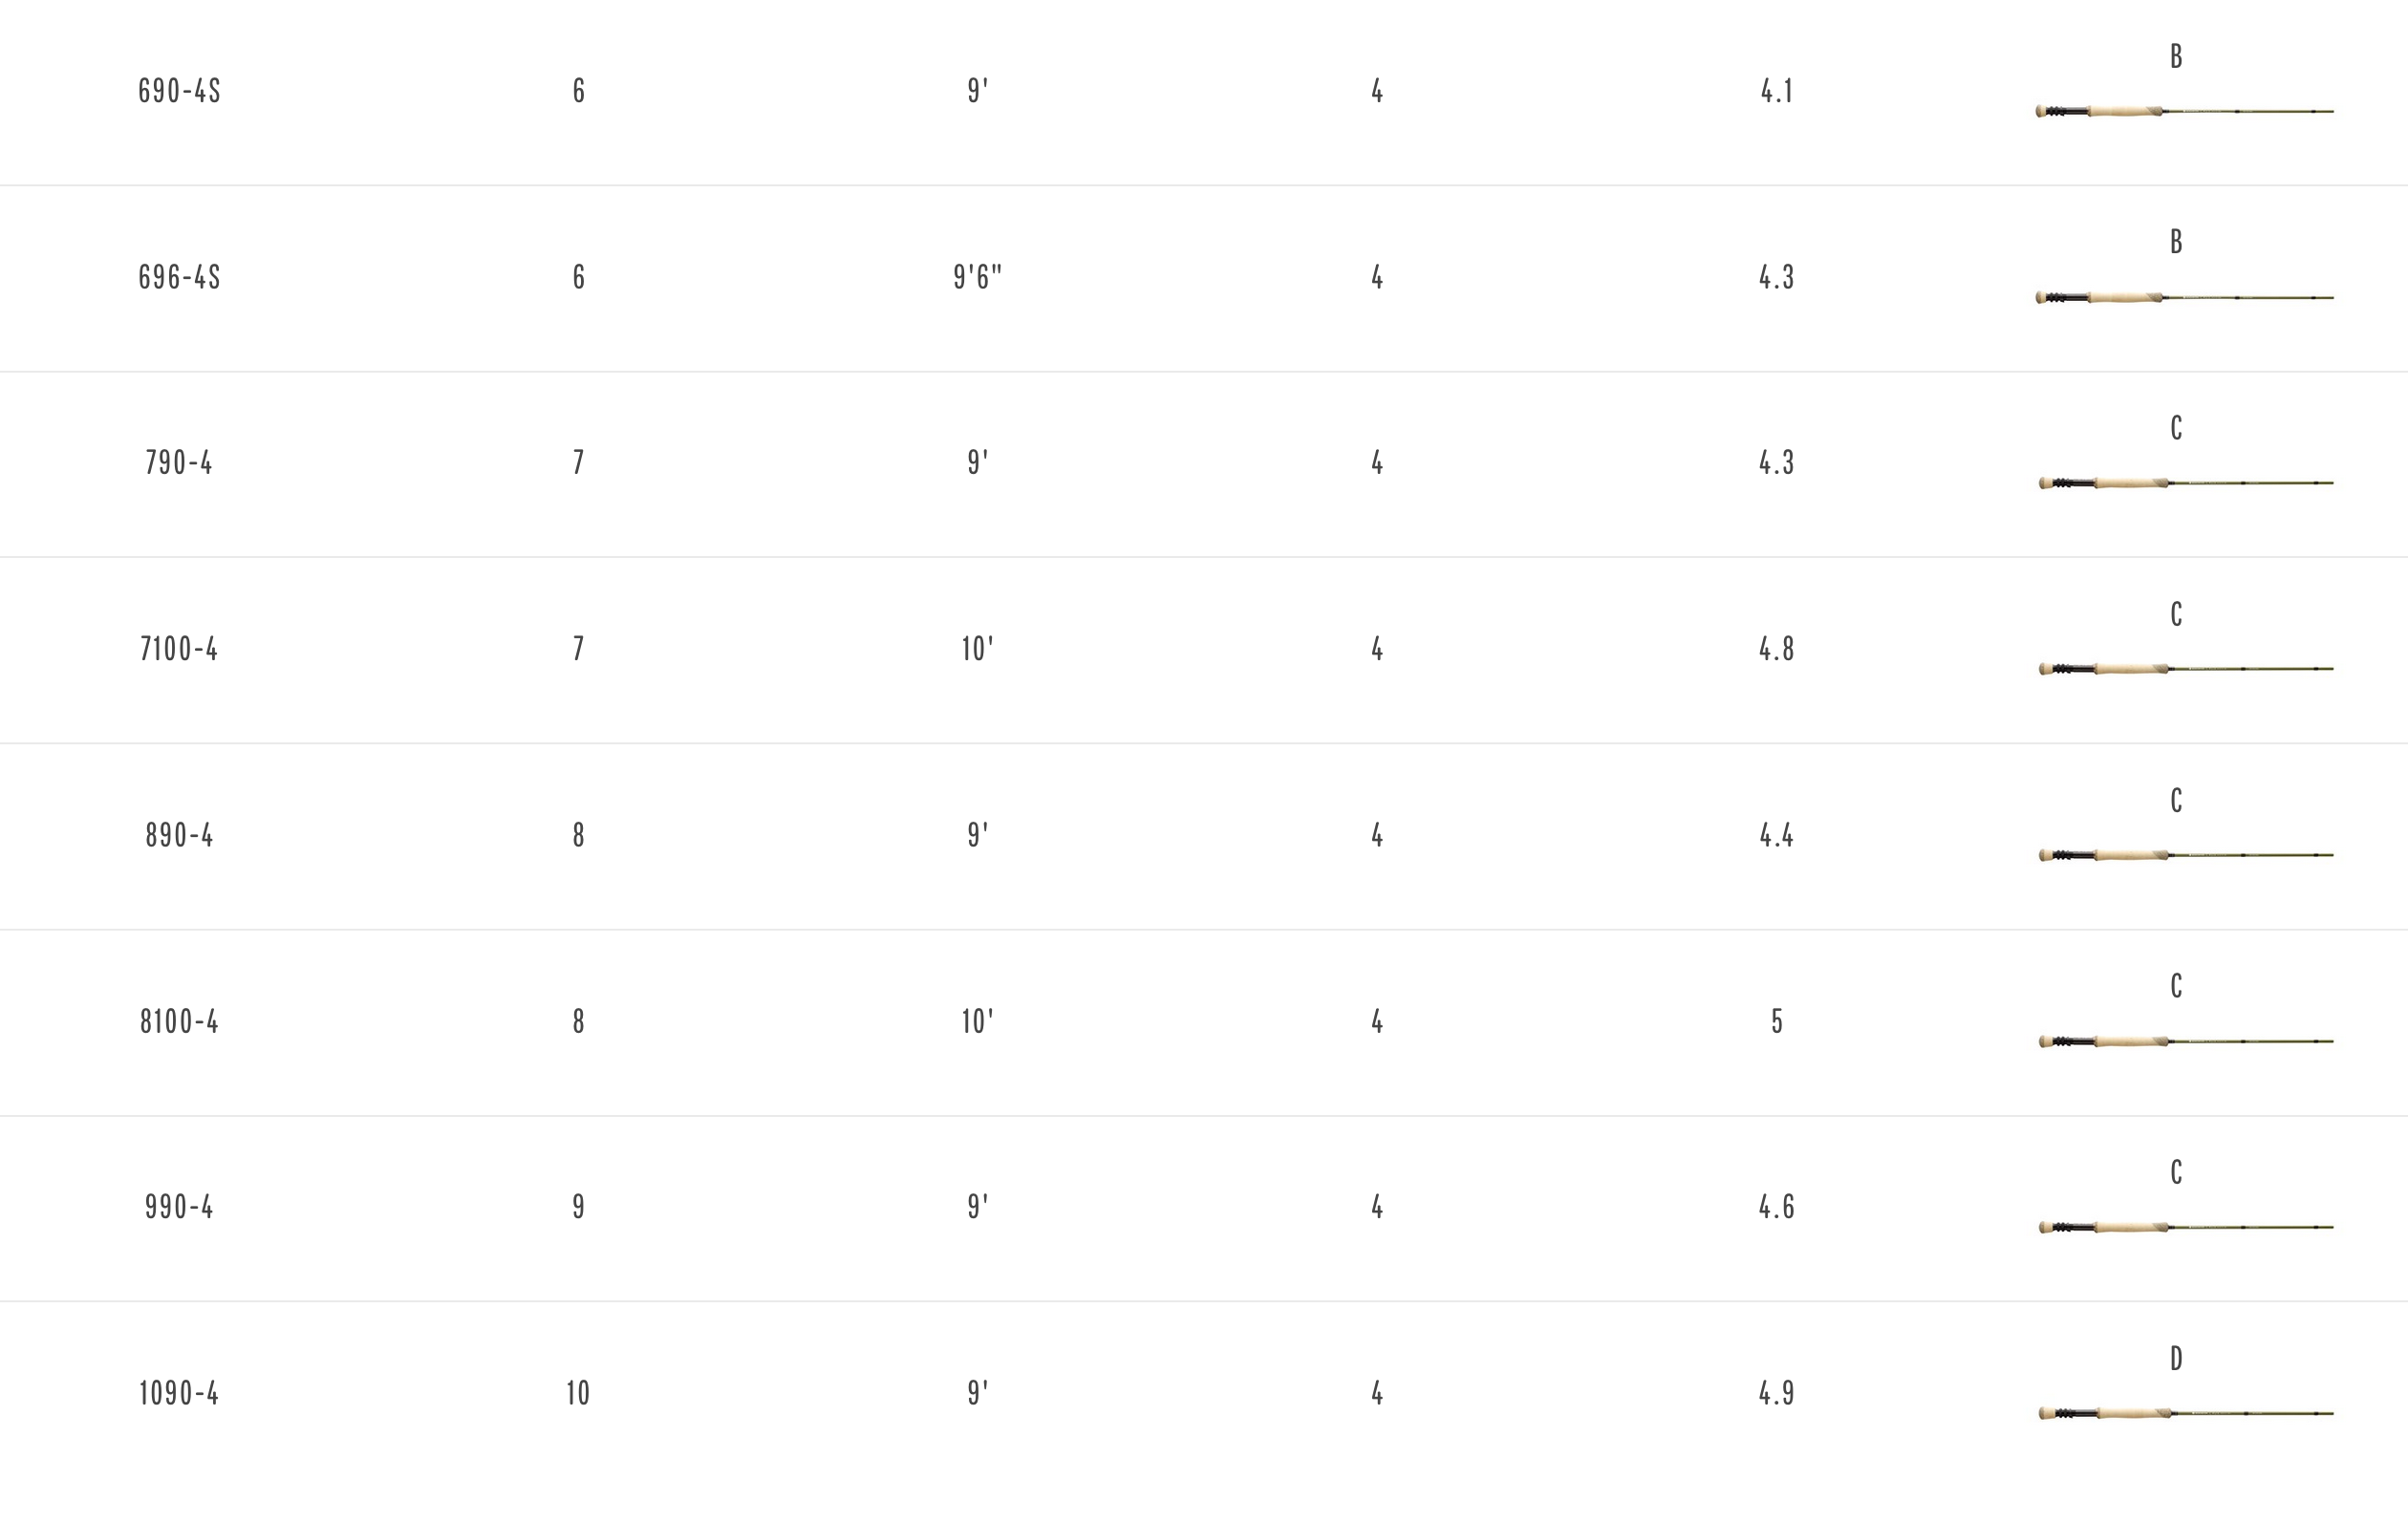The image size is (2408, 1523).
Task: Click the rod handle image for 690-4S
Action: click(x=2184, y=111)
